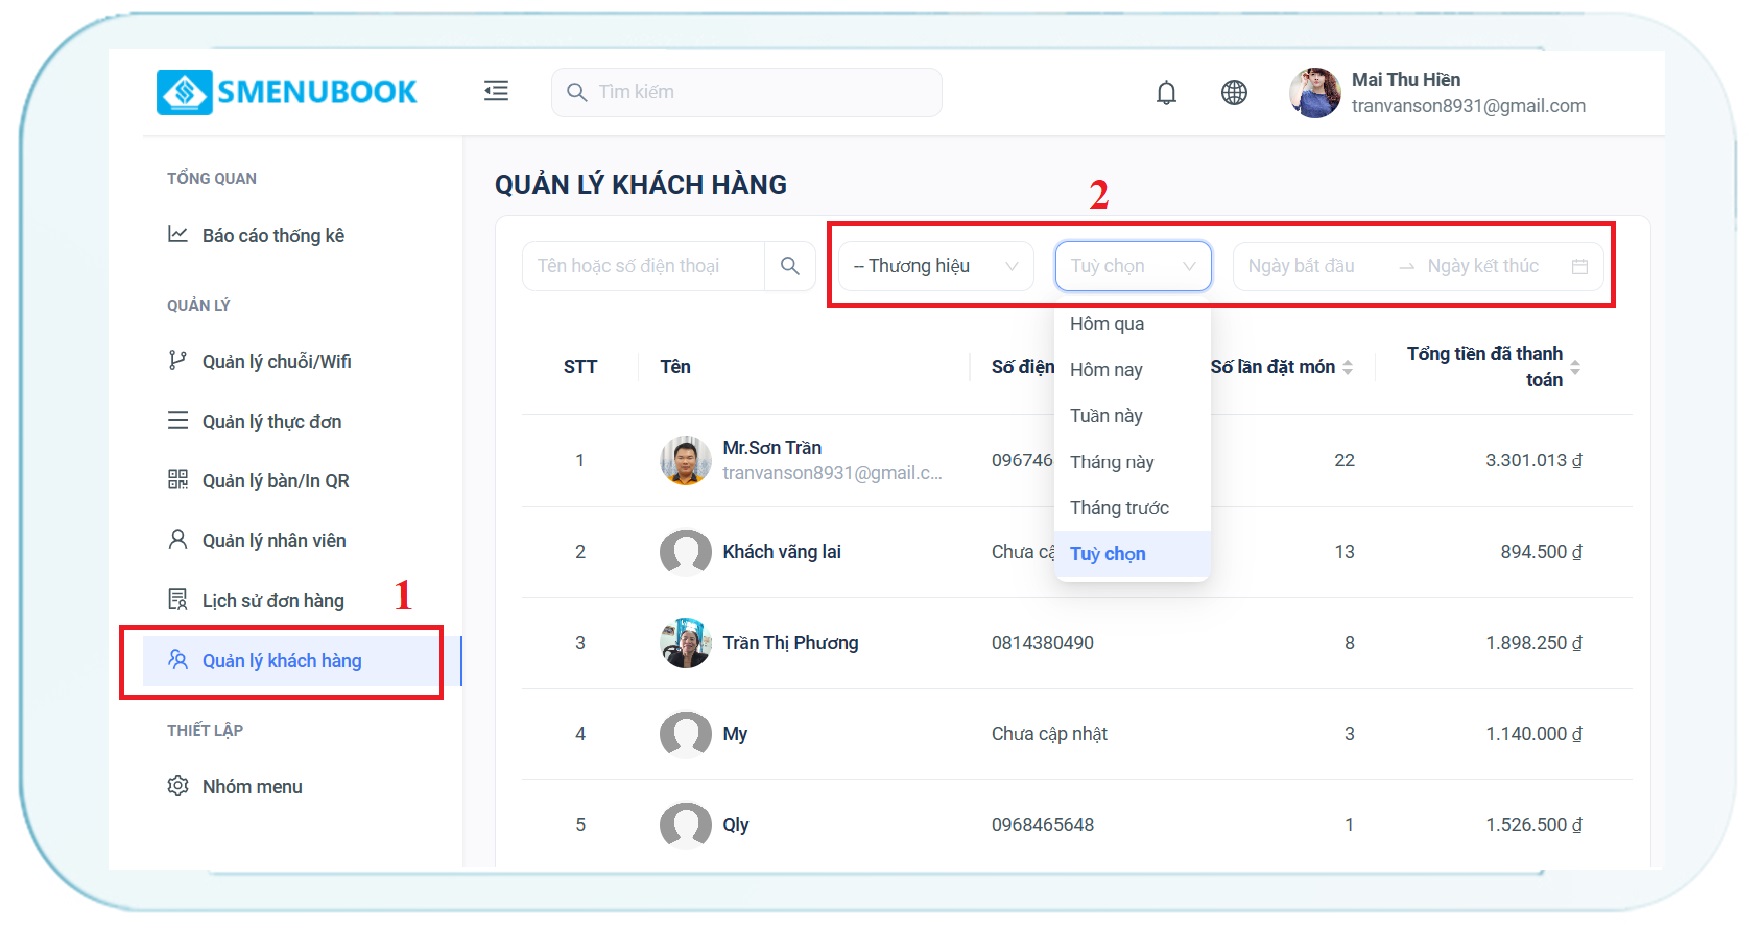Sort by Tổng tiền đã thanh toán
The height and width of the screenshot is (928, 1756).
(1575, 367)
